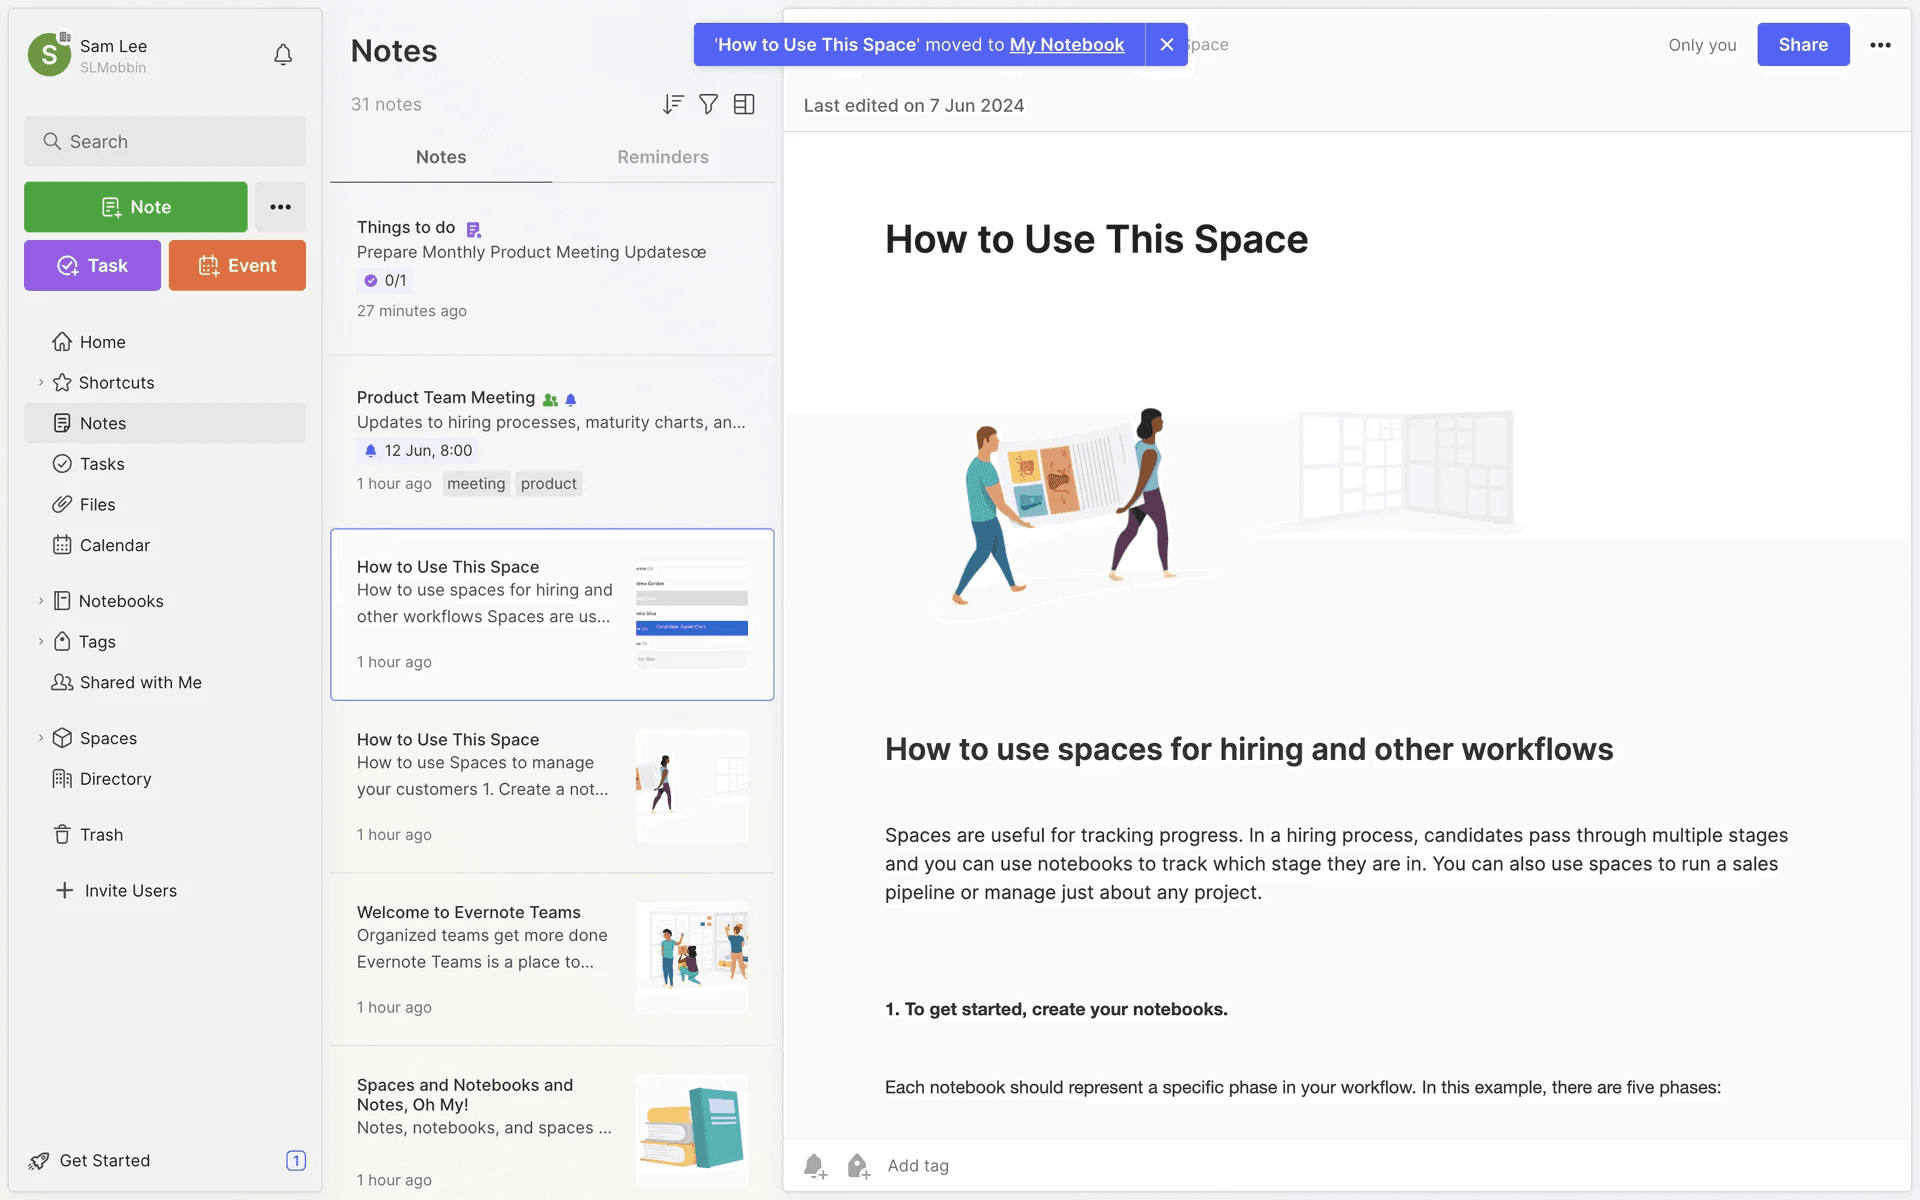Viewport: 1920px width, 1200px height.
Task: Switch to the Reminders tab
Action: point(662,157)
